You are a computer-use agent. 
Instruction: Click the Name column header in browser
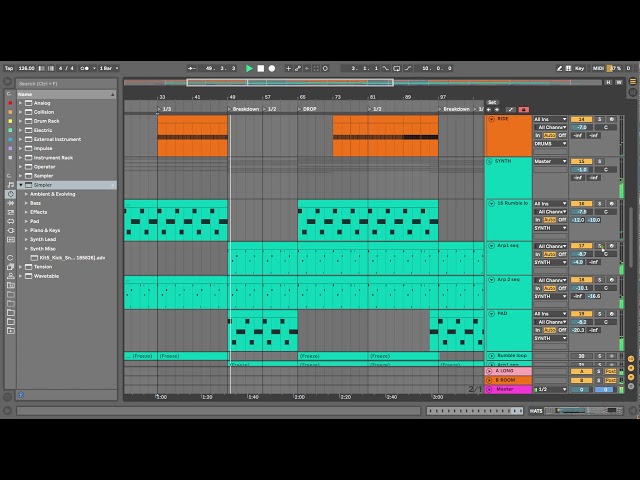pos(66,94)
